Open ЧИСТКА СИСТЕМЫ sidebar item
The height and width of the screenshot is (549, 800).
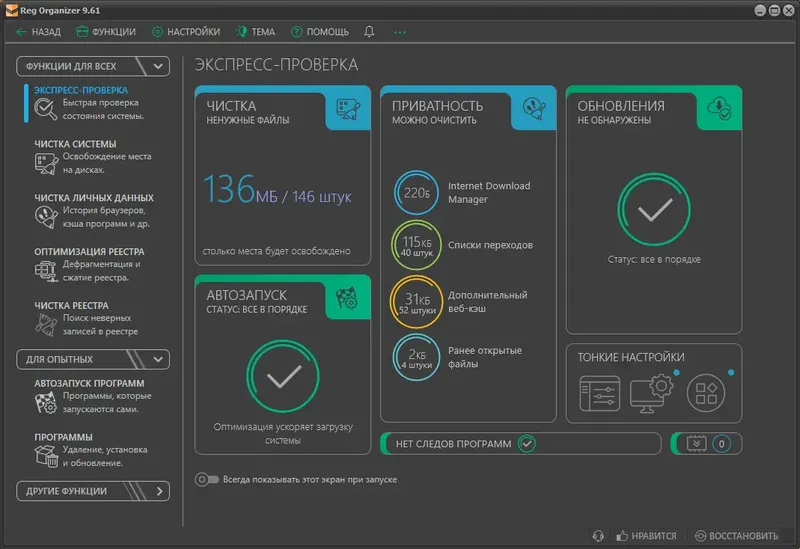(x=75, y=144)
